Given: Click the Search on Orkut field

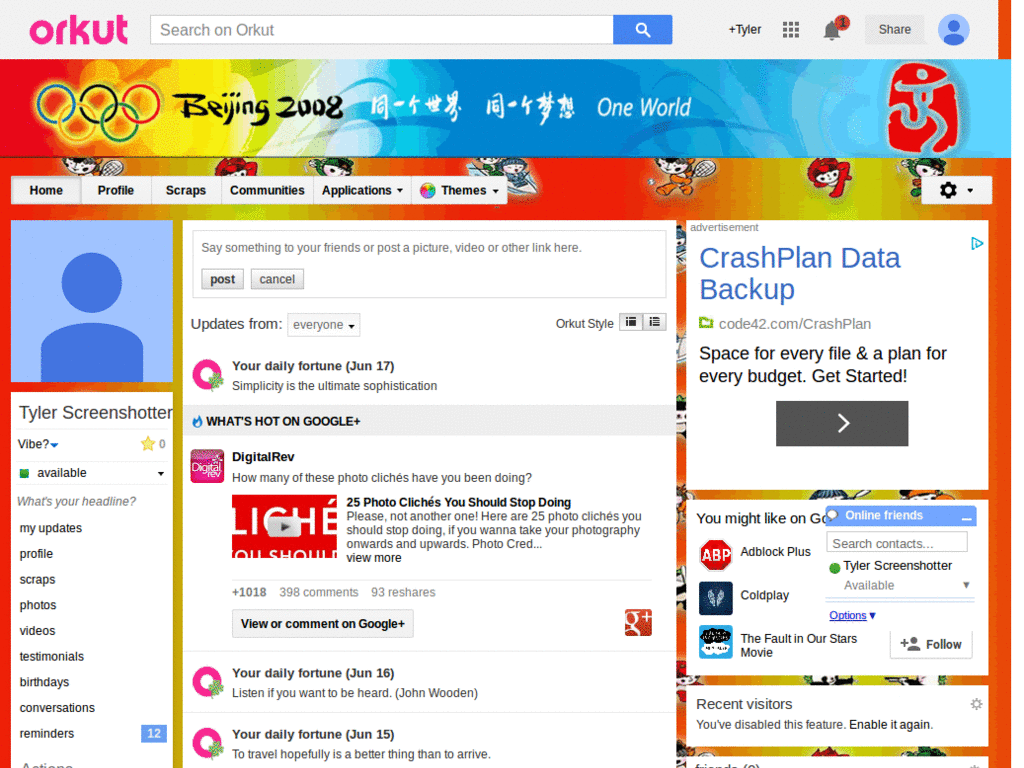Looking at the screenshot, I should tap(381, 30).
